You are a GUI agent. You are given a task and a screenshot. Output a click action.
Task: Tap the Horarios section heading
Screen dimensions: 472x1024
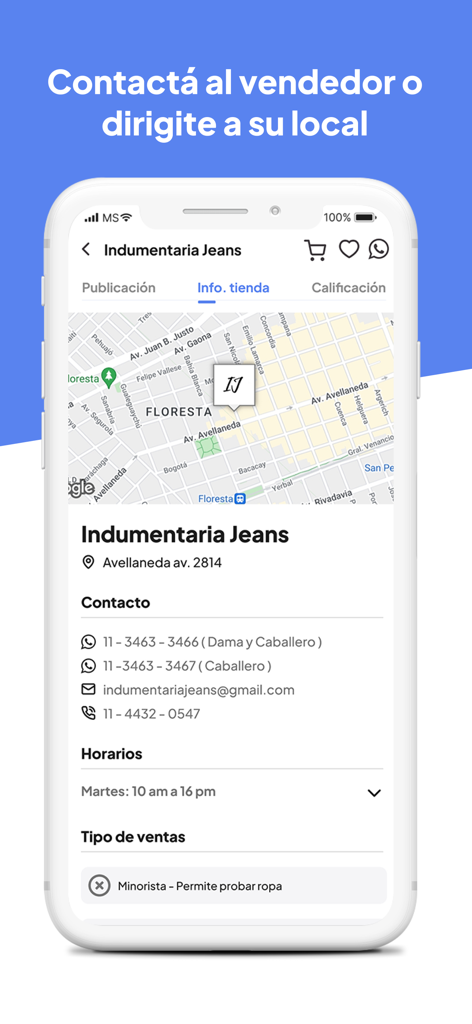point(112,754)
